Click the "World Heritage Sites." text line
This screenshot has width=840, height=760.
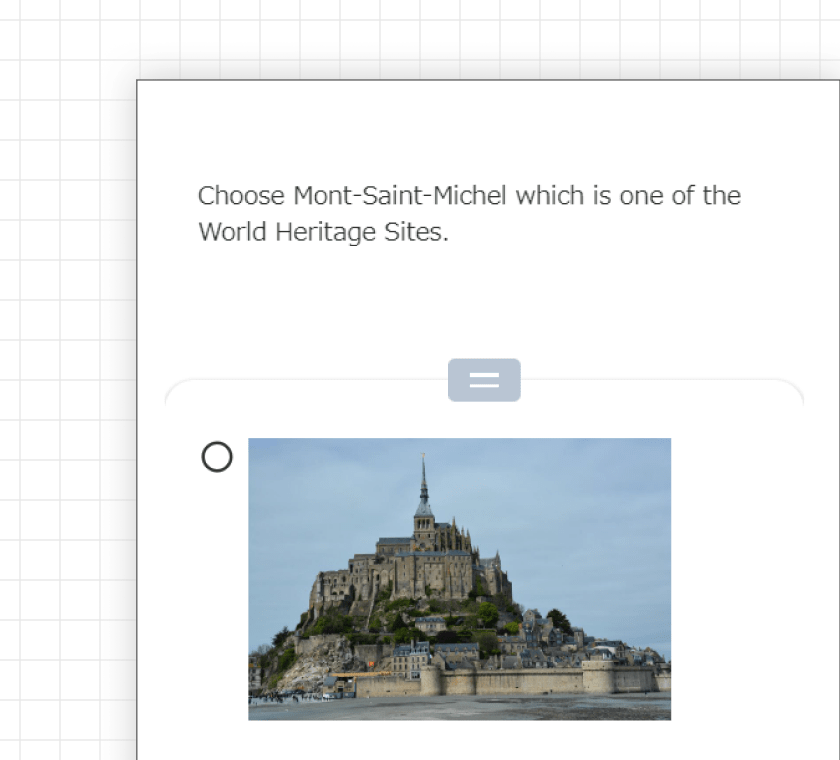[x=323, y=232]
